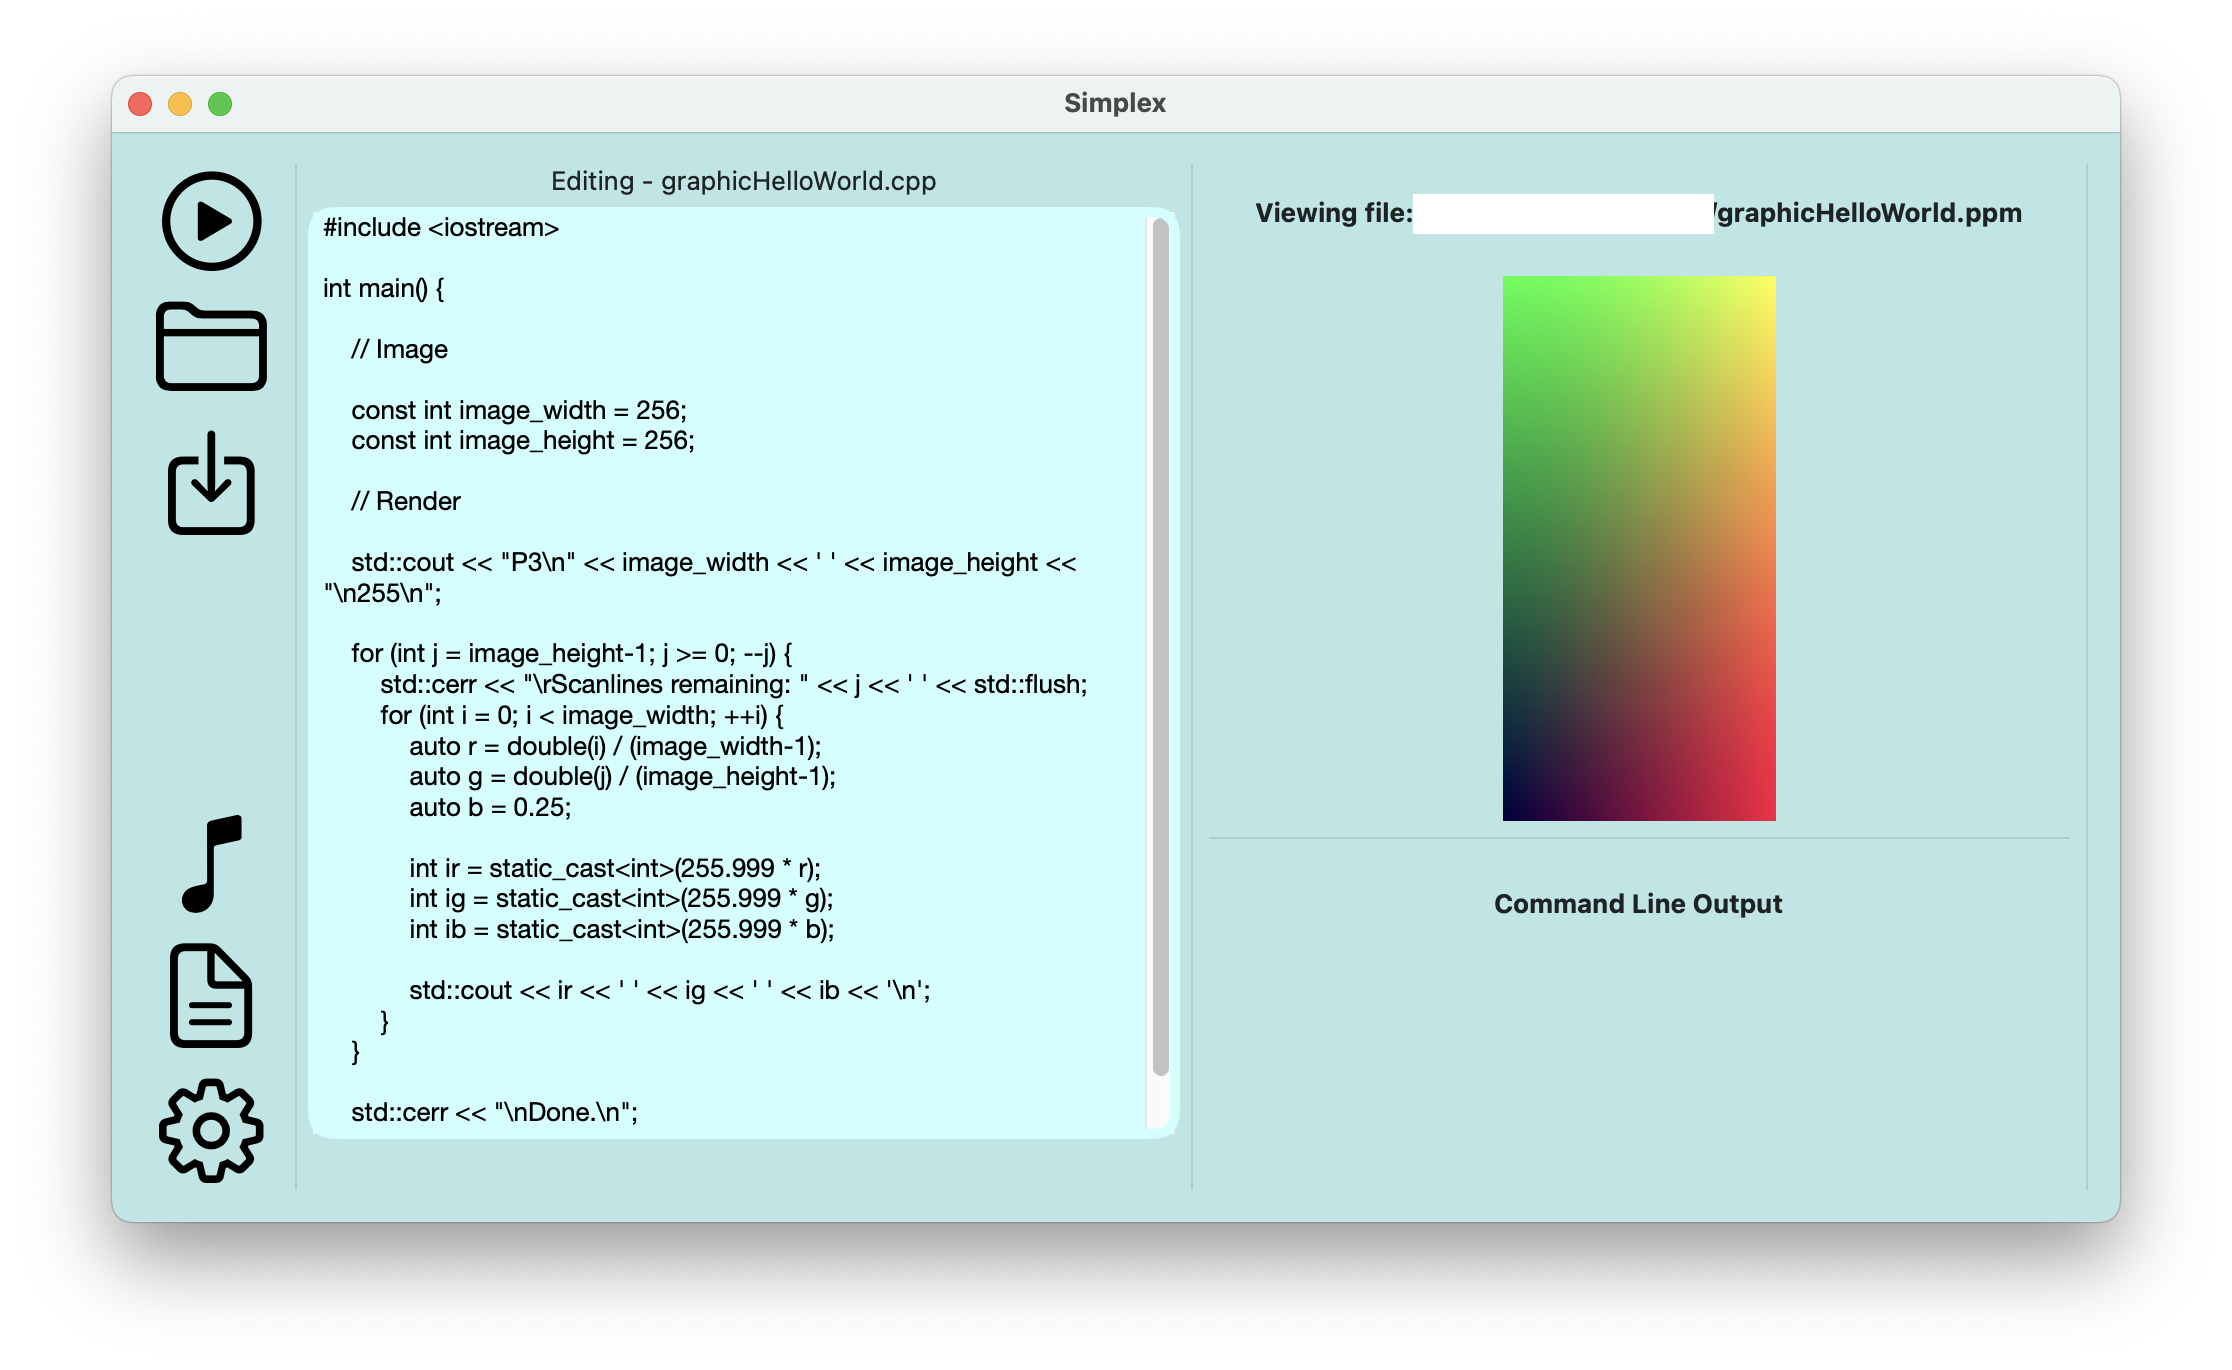
Task: Click the #include iostream line
Action: click(x=440, y=227)
